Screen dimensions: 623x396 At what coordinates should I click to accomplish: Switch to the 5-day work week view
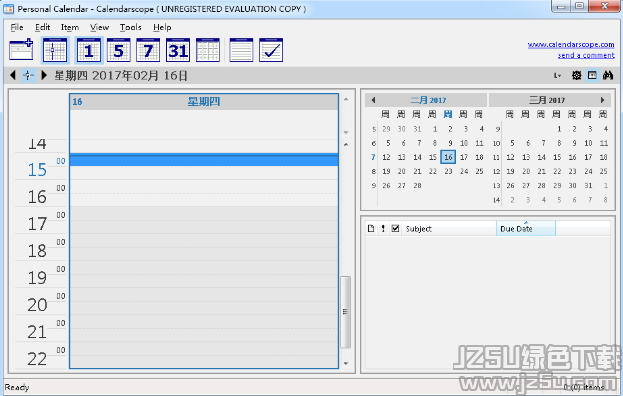pyautogui.click(x=118, y=50)
